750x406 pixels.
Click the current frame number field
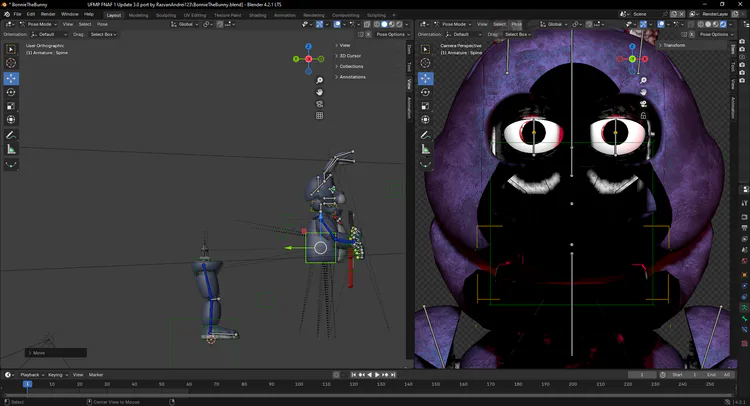tap(642, 375)
